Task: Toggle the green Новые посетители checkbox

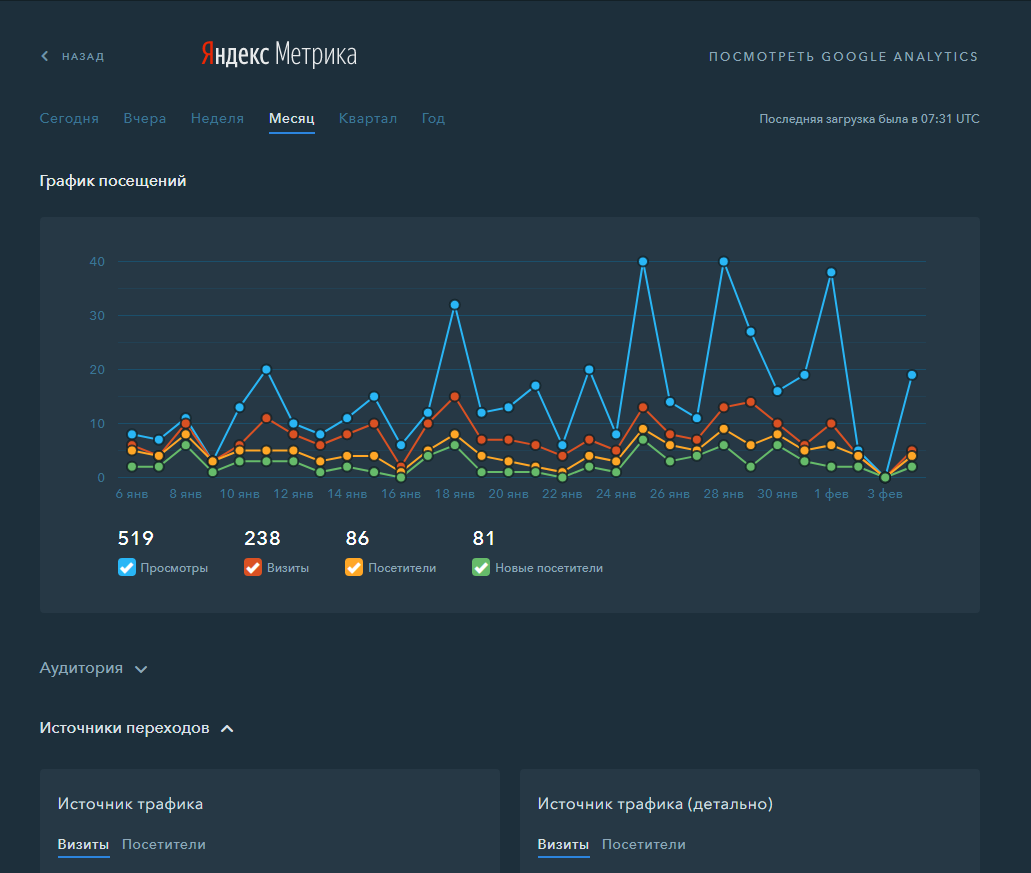Action: pos(481,567)
